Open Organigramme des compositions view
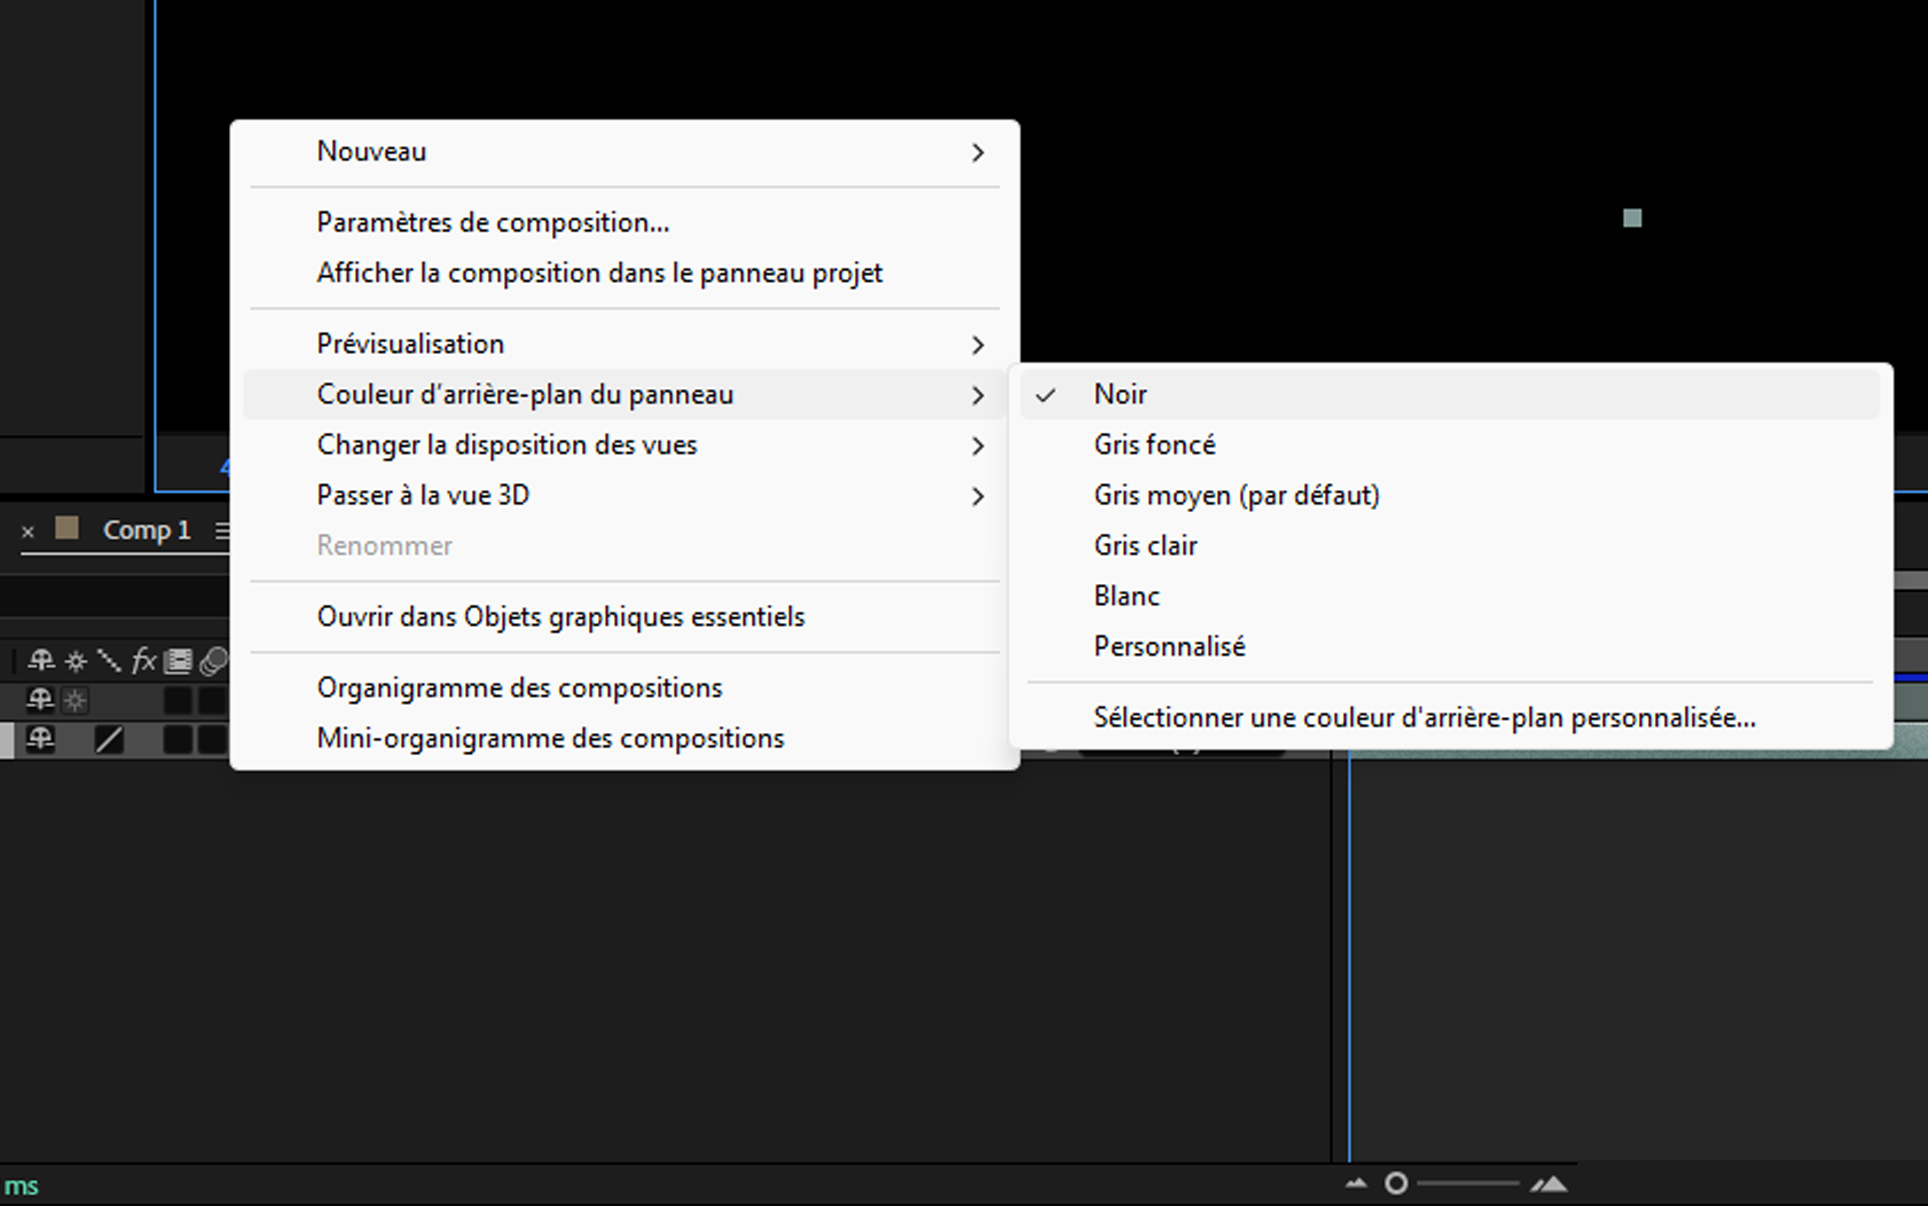Screen dimensions: 1928x1206 [x=522, y=688]
